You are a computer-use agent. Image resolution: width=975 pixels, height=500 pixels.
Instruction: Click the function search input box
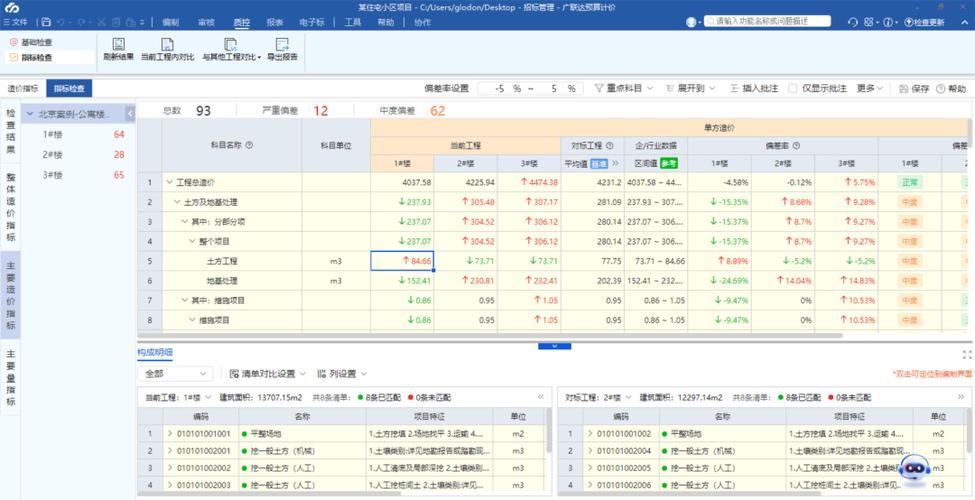click(x=768, y=21)
